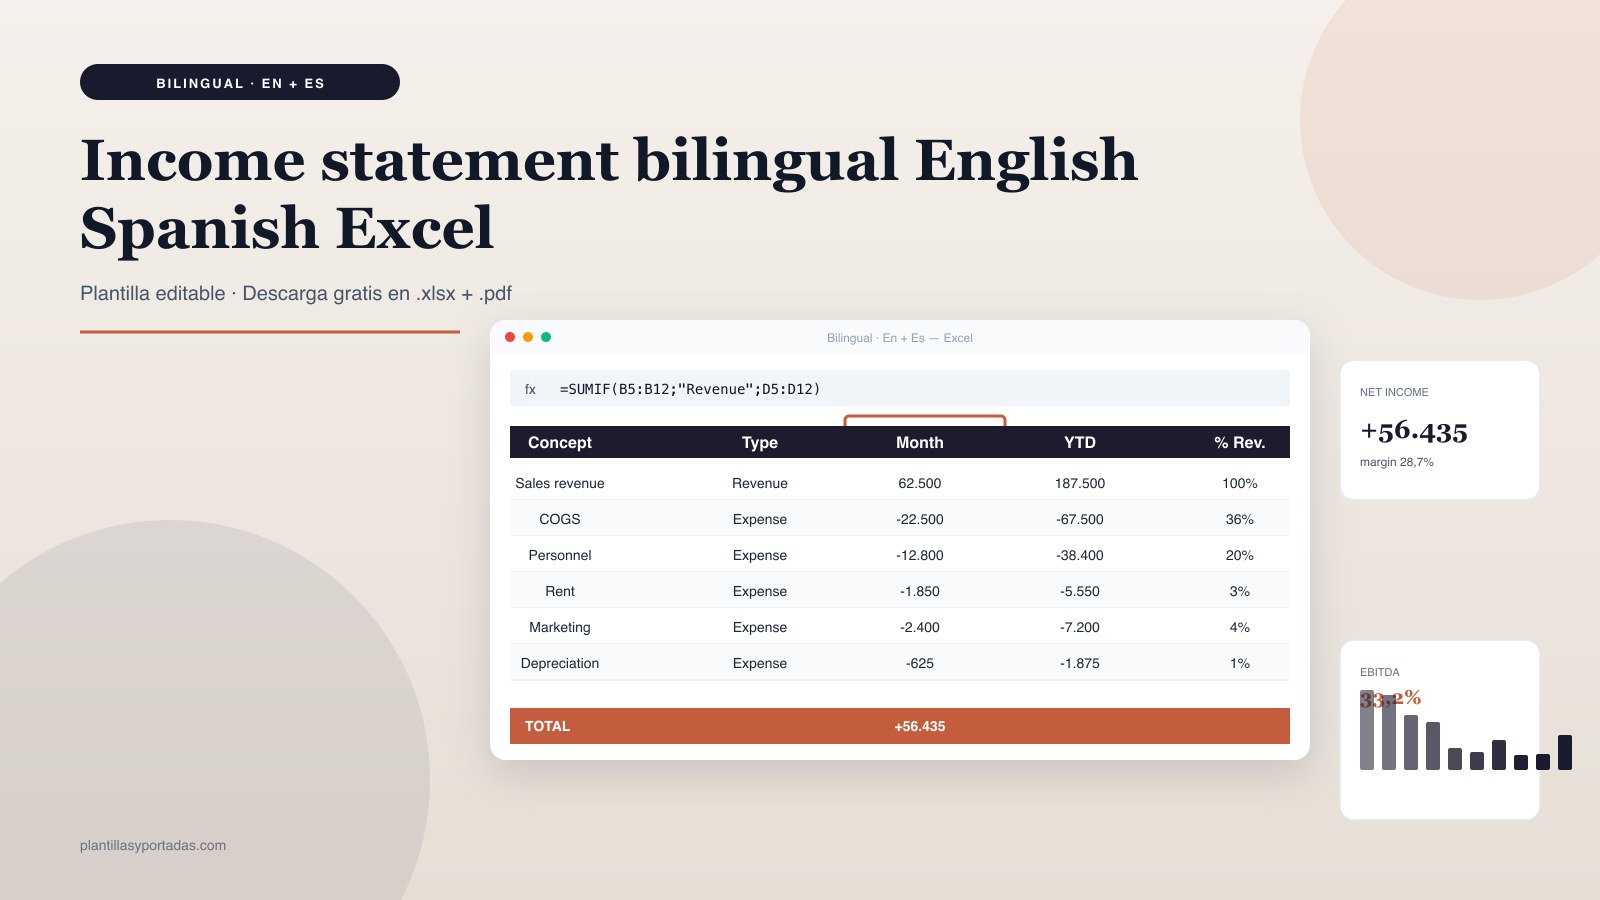Click the SUMIF formula bar field

pos(900,388)
